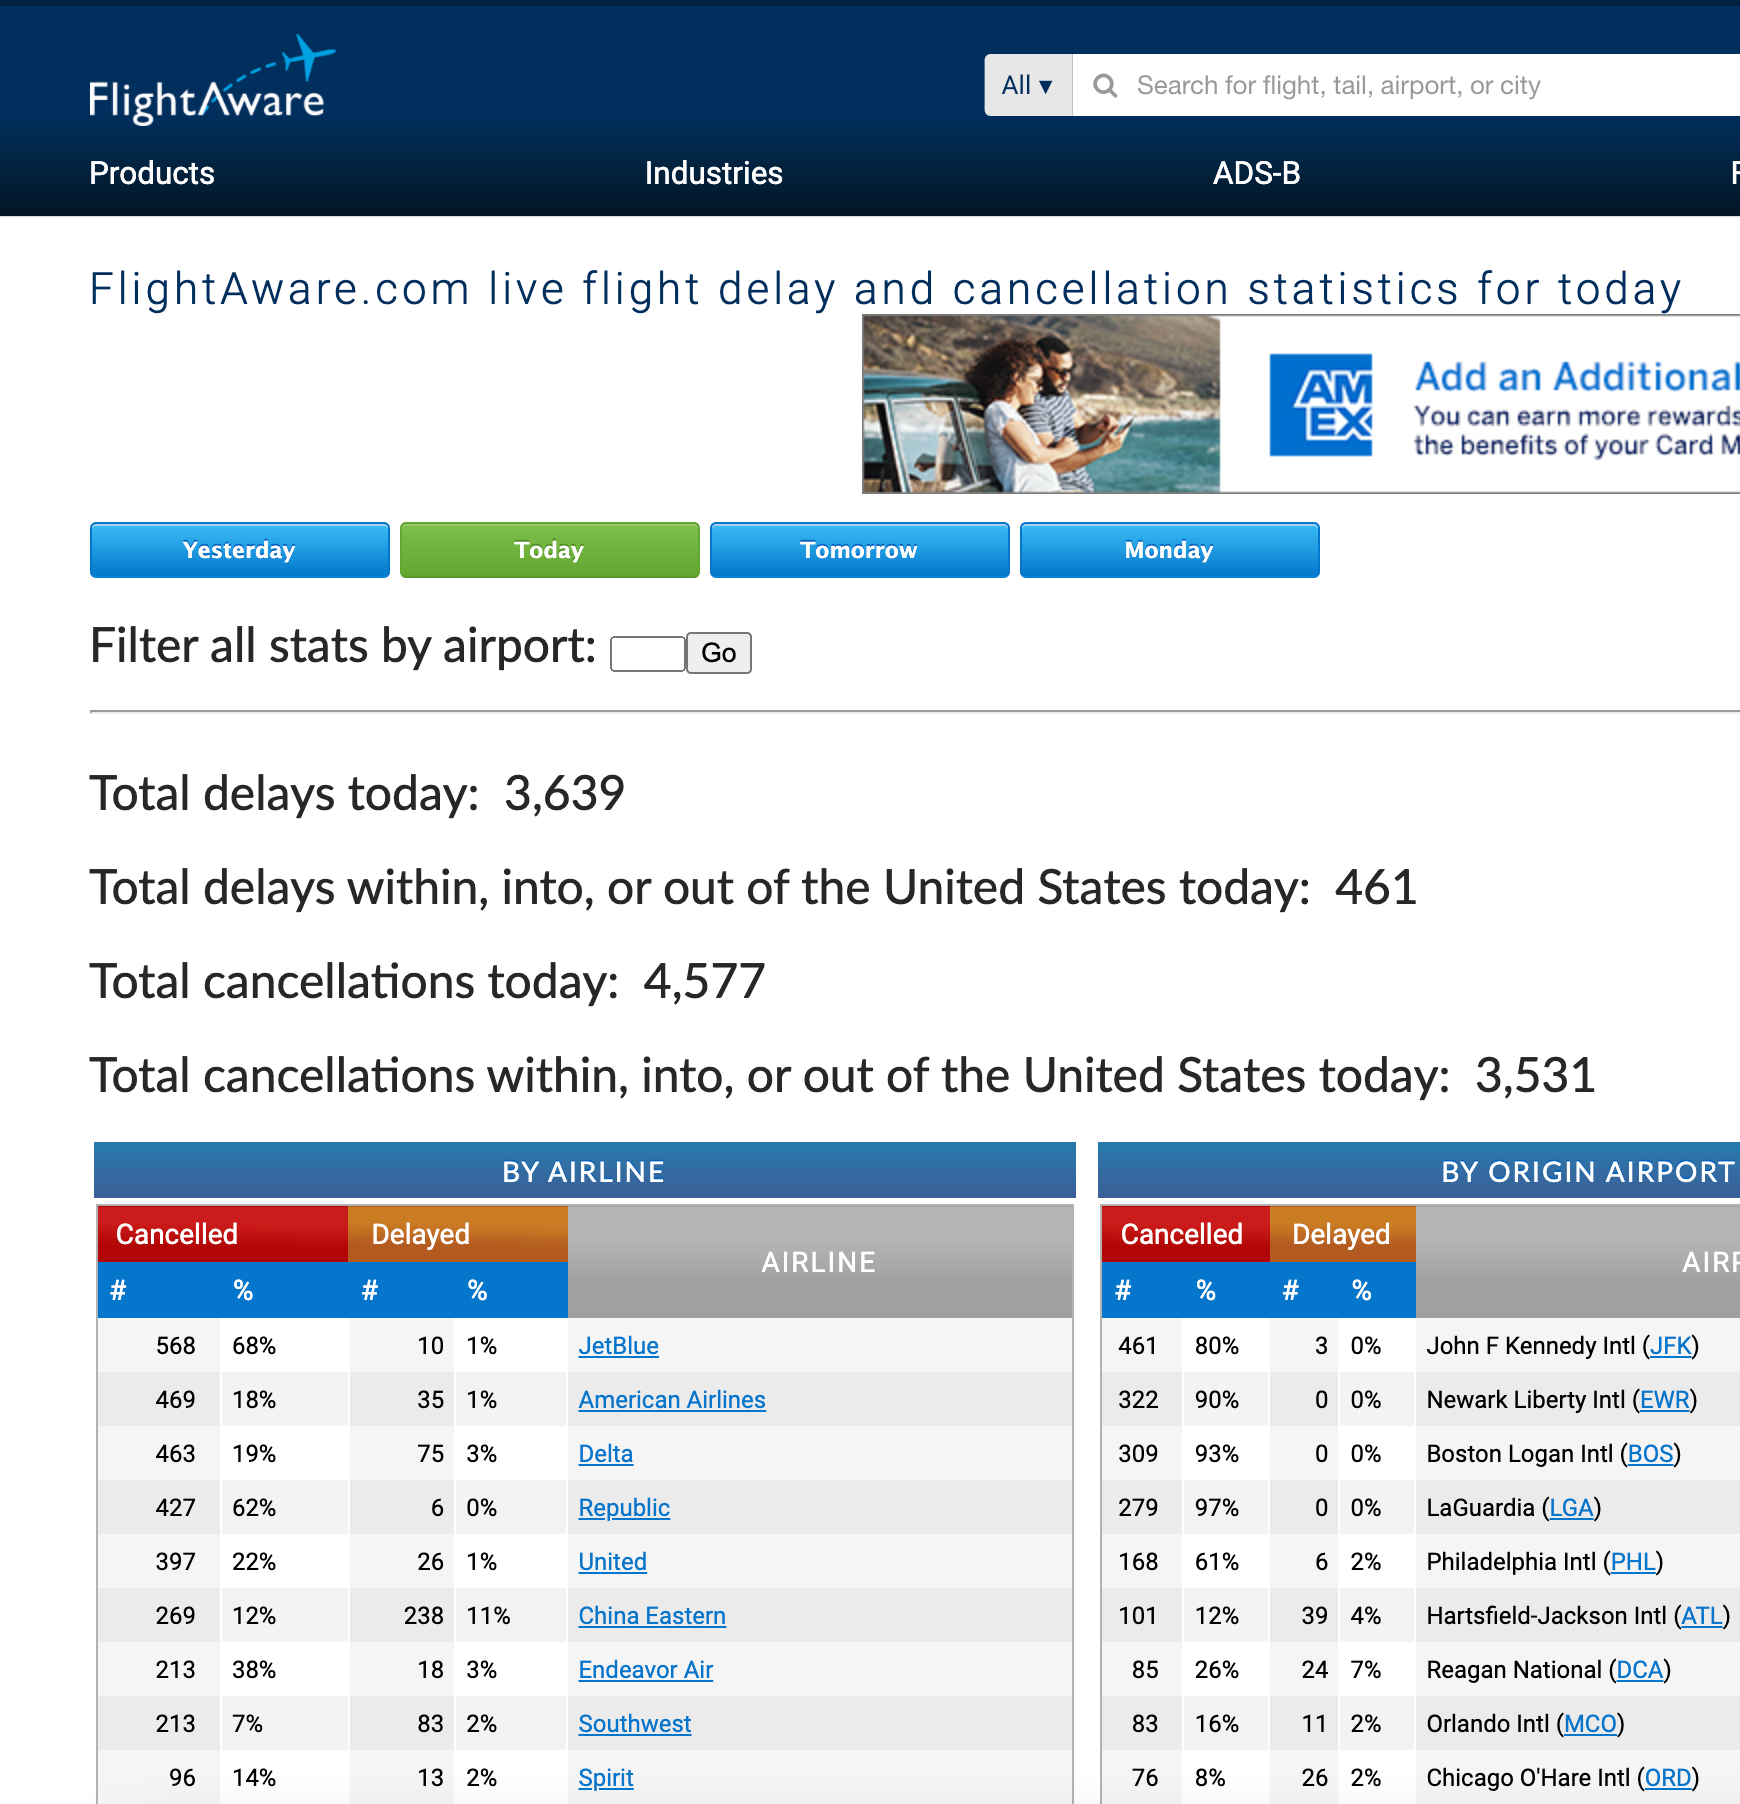Open the JetBlue airline stats link
Viewport: 1740px width, 1804px height.
pyautogui.click(x=617, y=1346)
